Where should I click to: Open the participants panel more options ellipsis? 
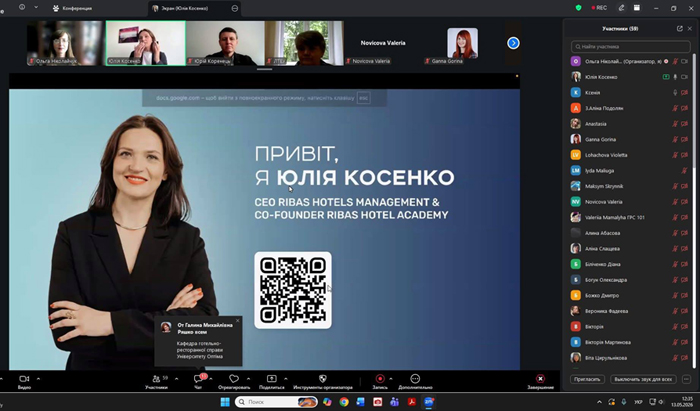(686, 379)
